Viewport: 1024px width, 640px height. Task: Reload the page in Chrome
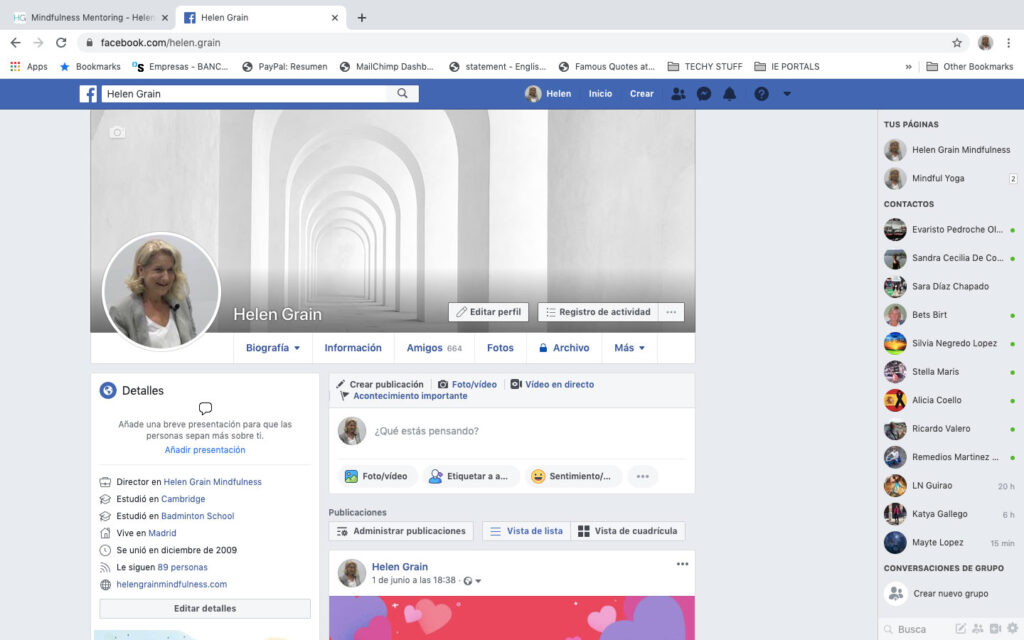(61, 42)
